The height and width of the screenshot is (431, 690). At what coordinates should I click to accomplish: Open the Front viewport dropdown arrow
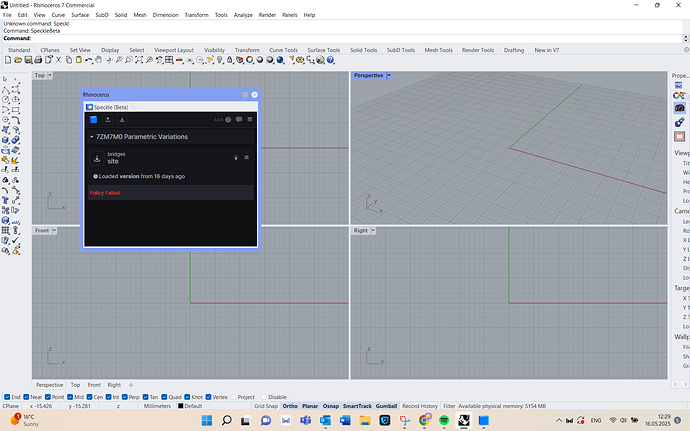[55, 230]
